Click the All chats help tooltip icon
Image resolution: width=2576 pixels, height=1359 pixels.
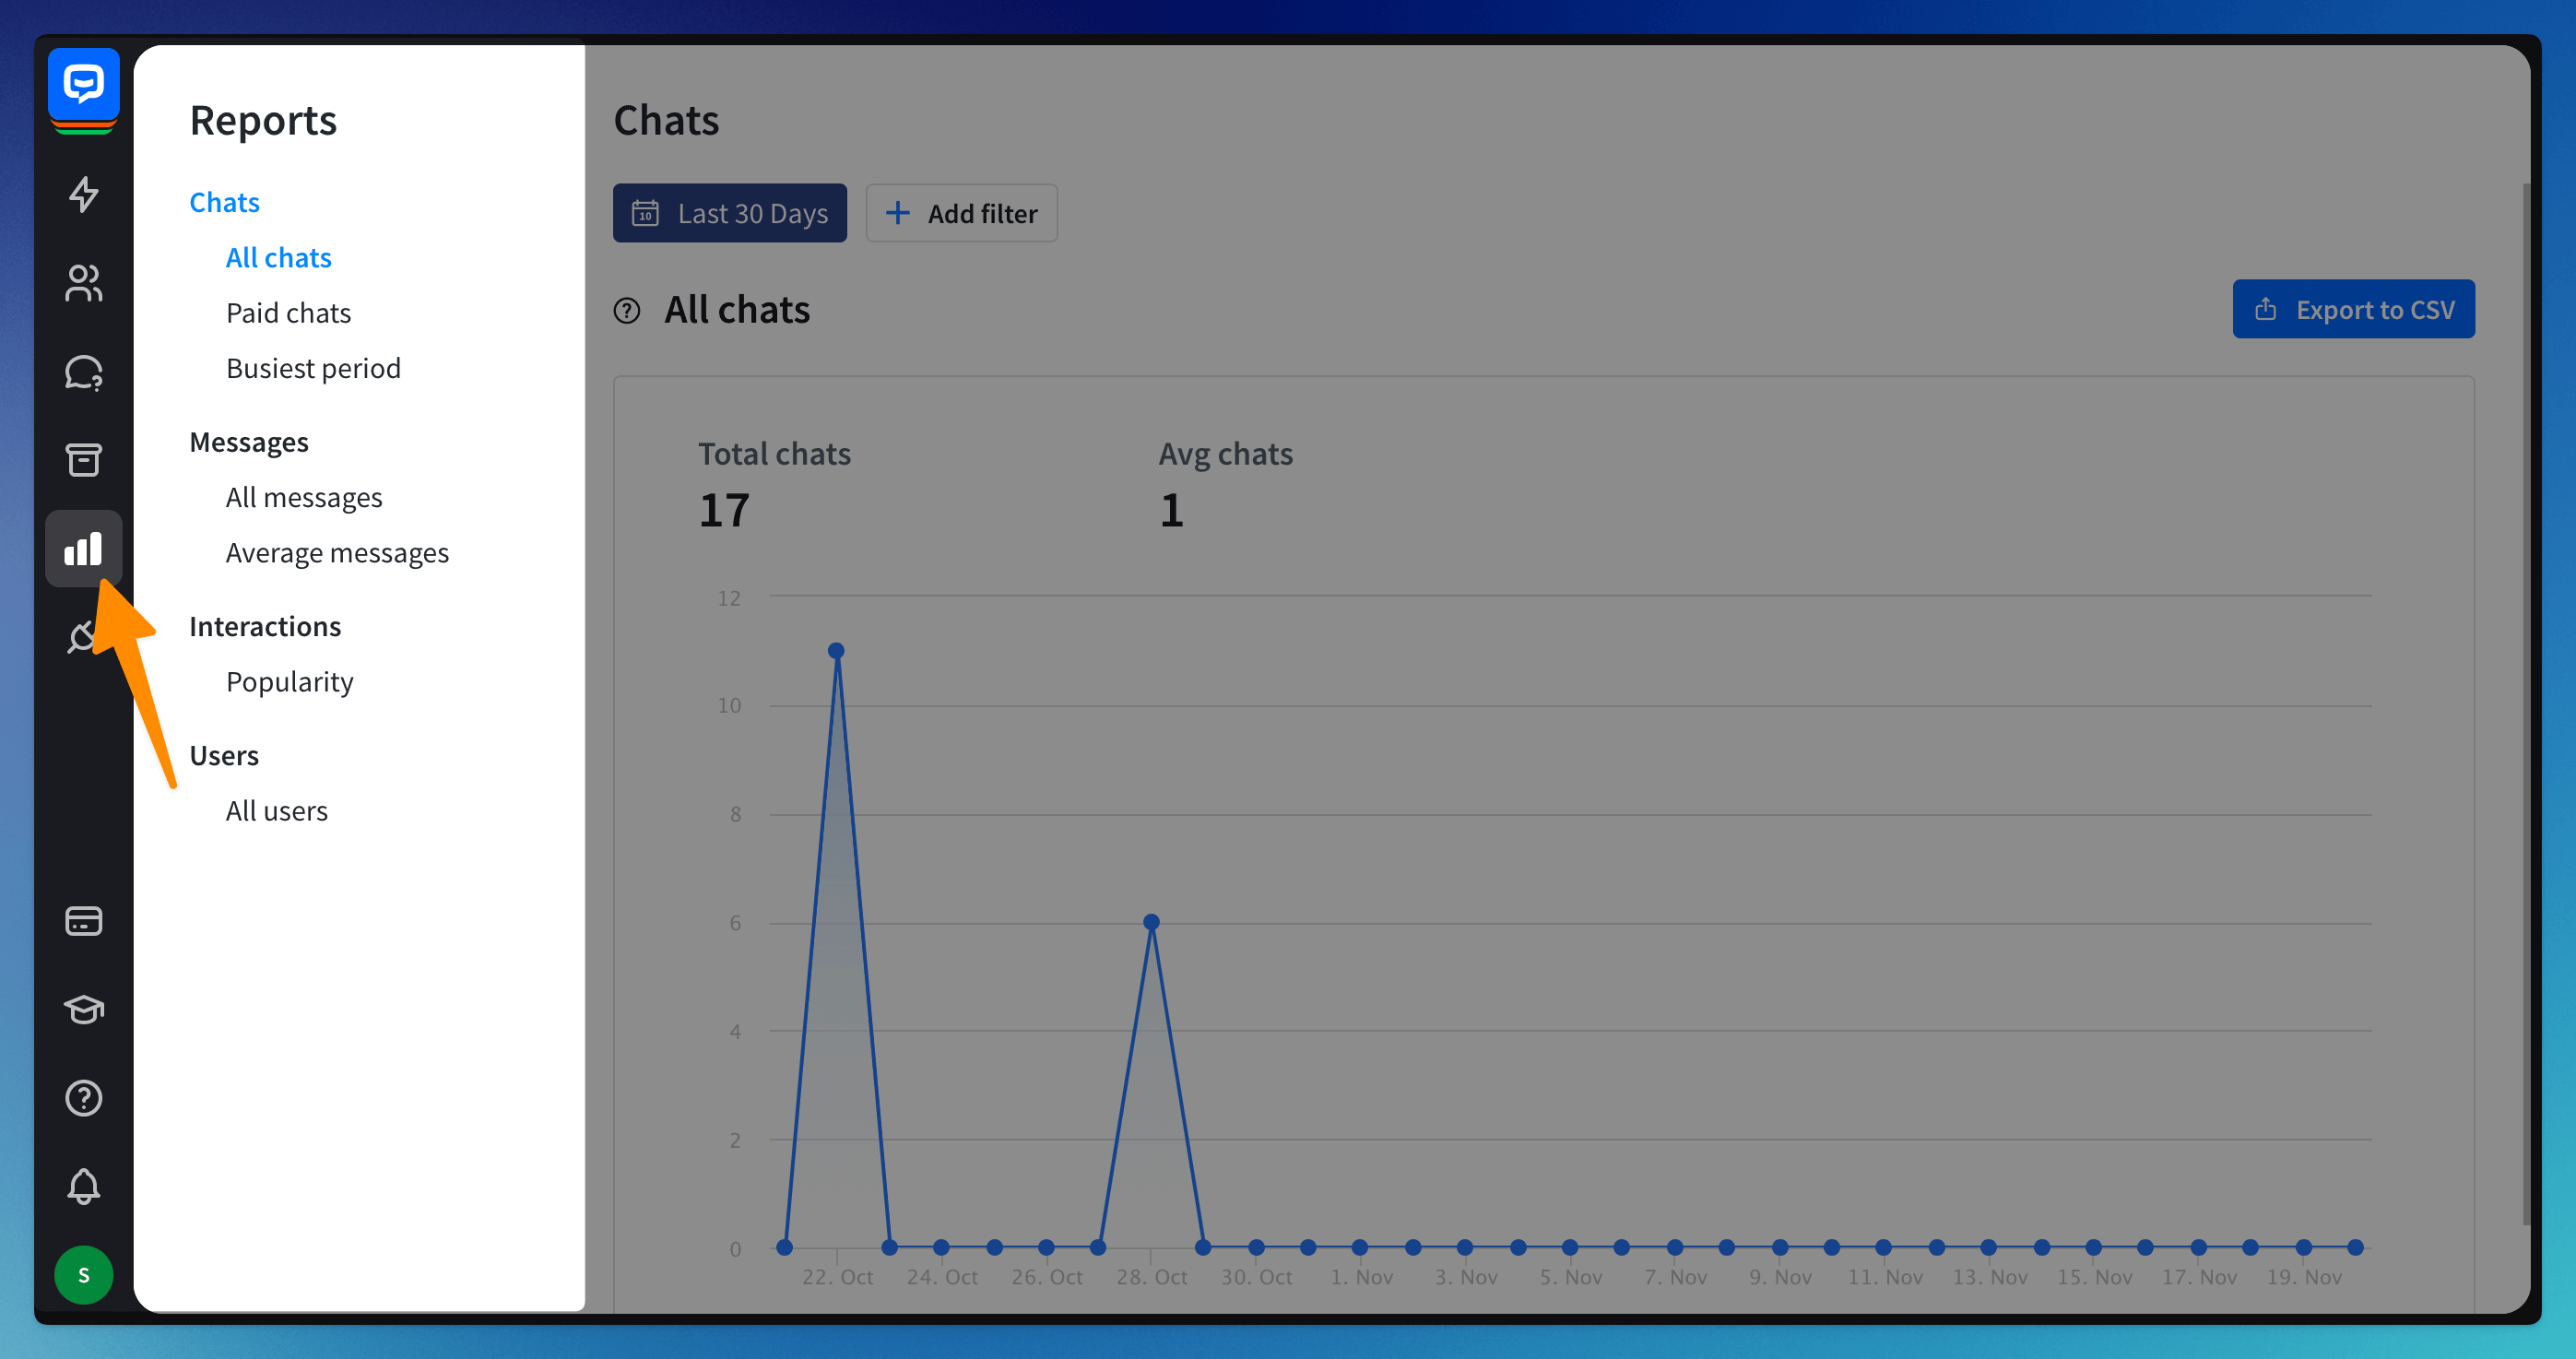click(x=627, y=311)
